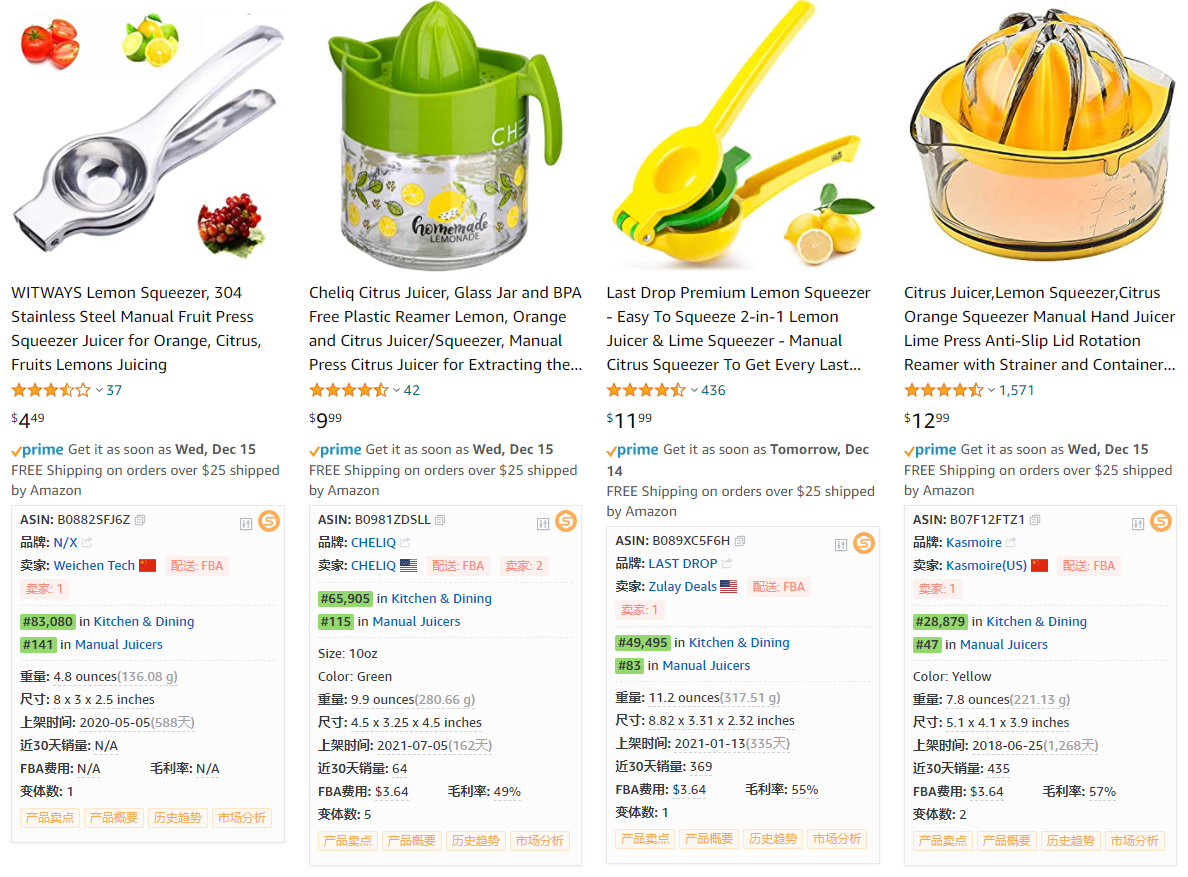Open 市场分析 tab on Last Drop card
The width and height of the screenshot is (1188, 877).
[837, 839]
